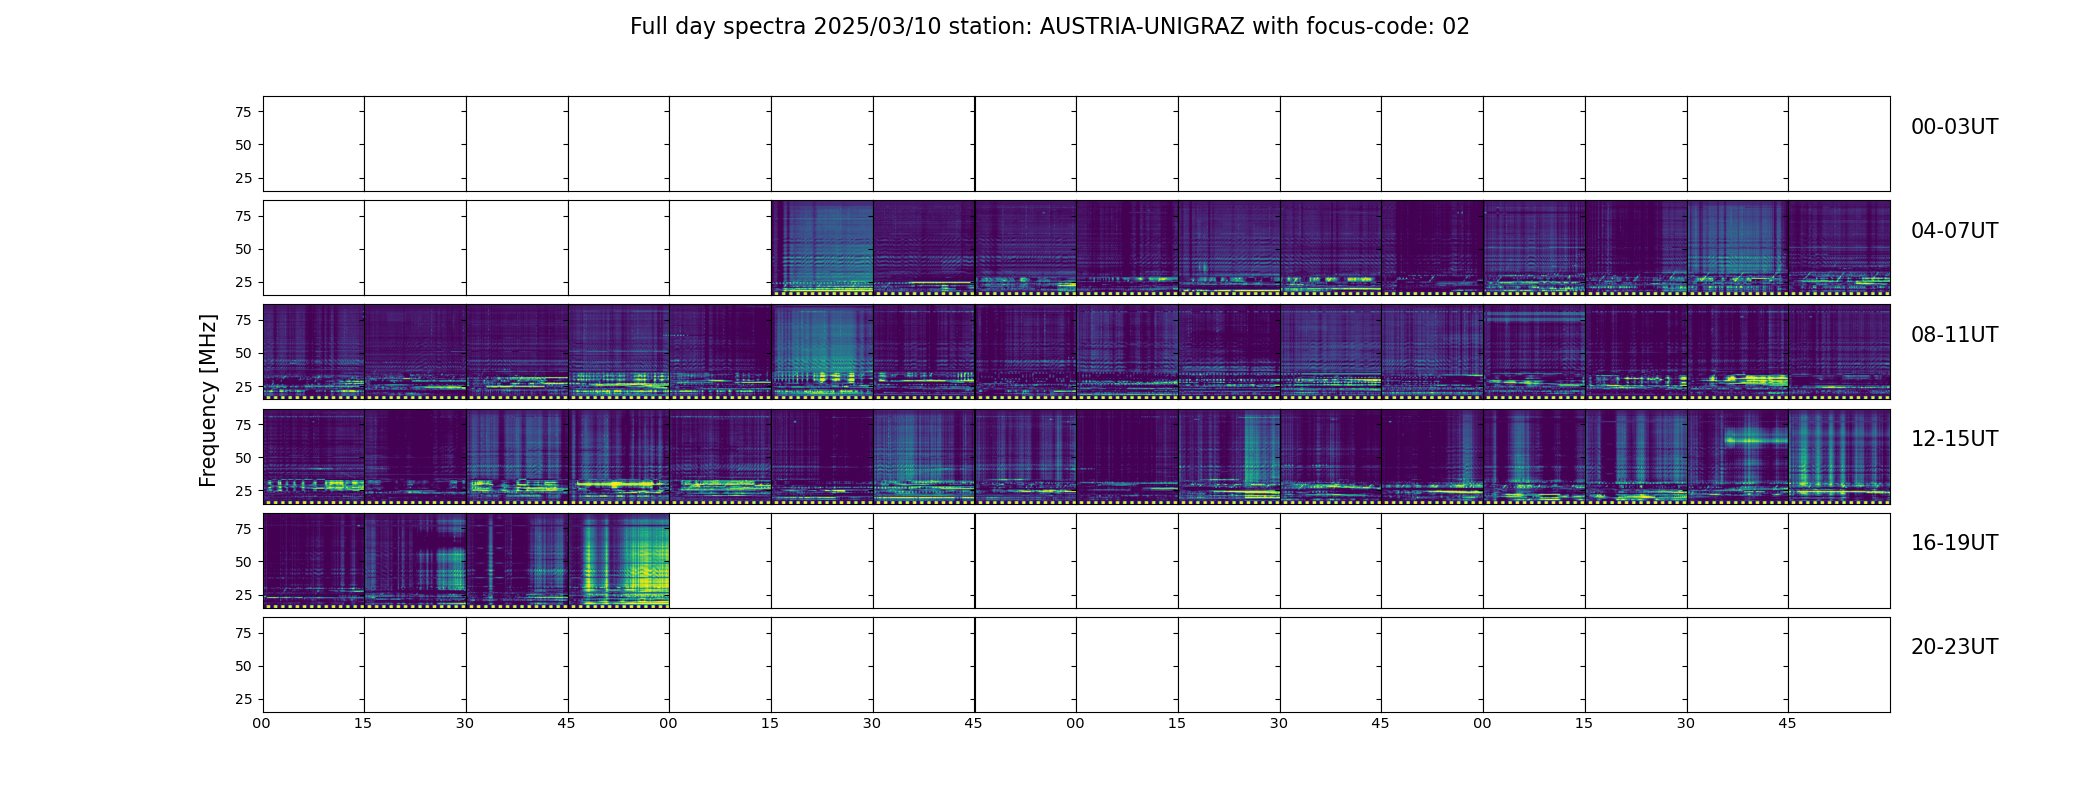
Task: Click the 'Frequency [MHz]' y-axis label
Action: [208, 400]
